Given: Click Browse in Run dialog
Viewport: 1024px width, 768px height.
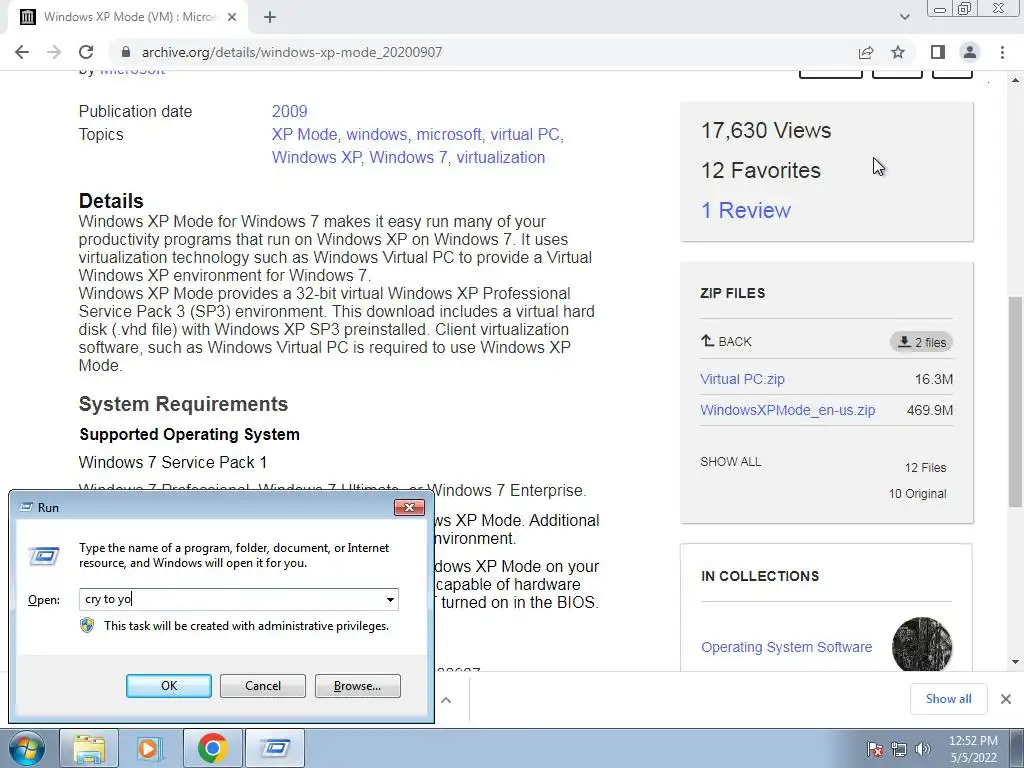Looking at the screenshot, I should pos(357,686).
